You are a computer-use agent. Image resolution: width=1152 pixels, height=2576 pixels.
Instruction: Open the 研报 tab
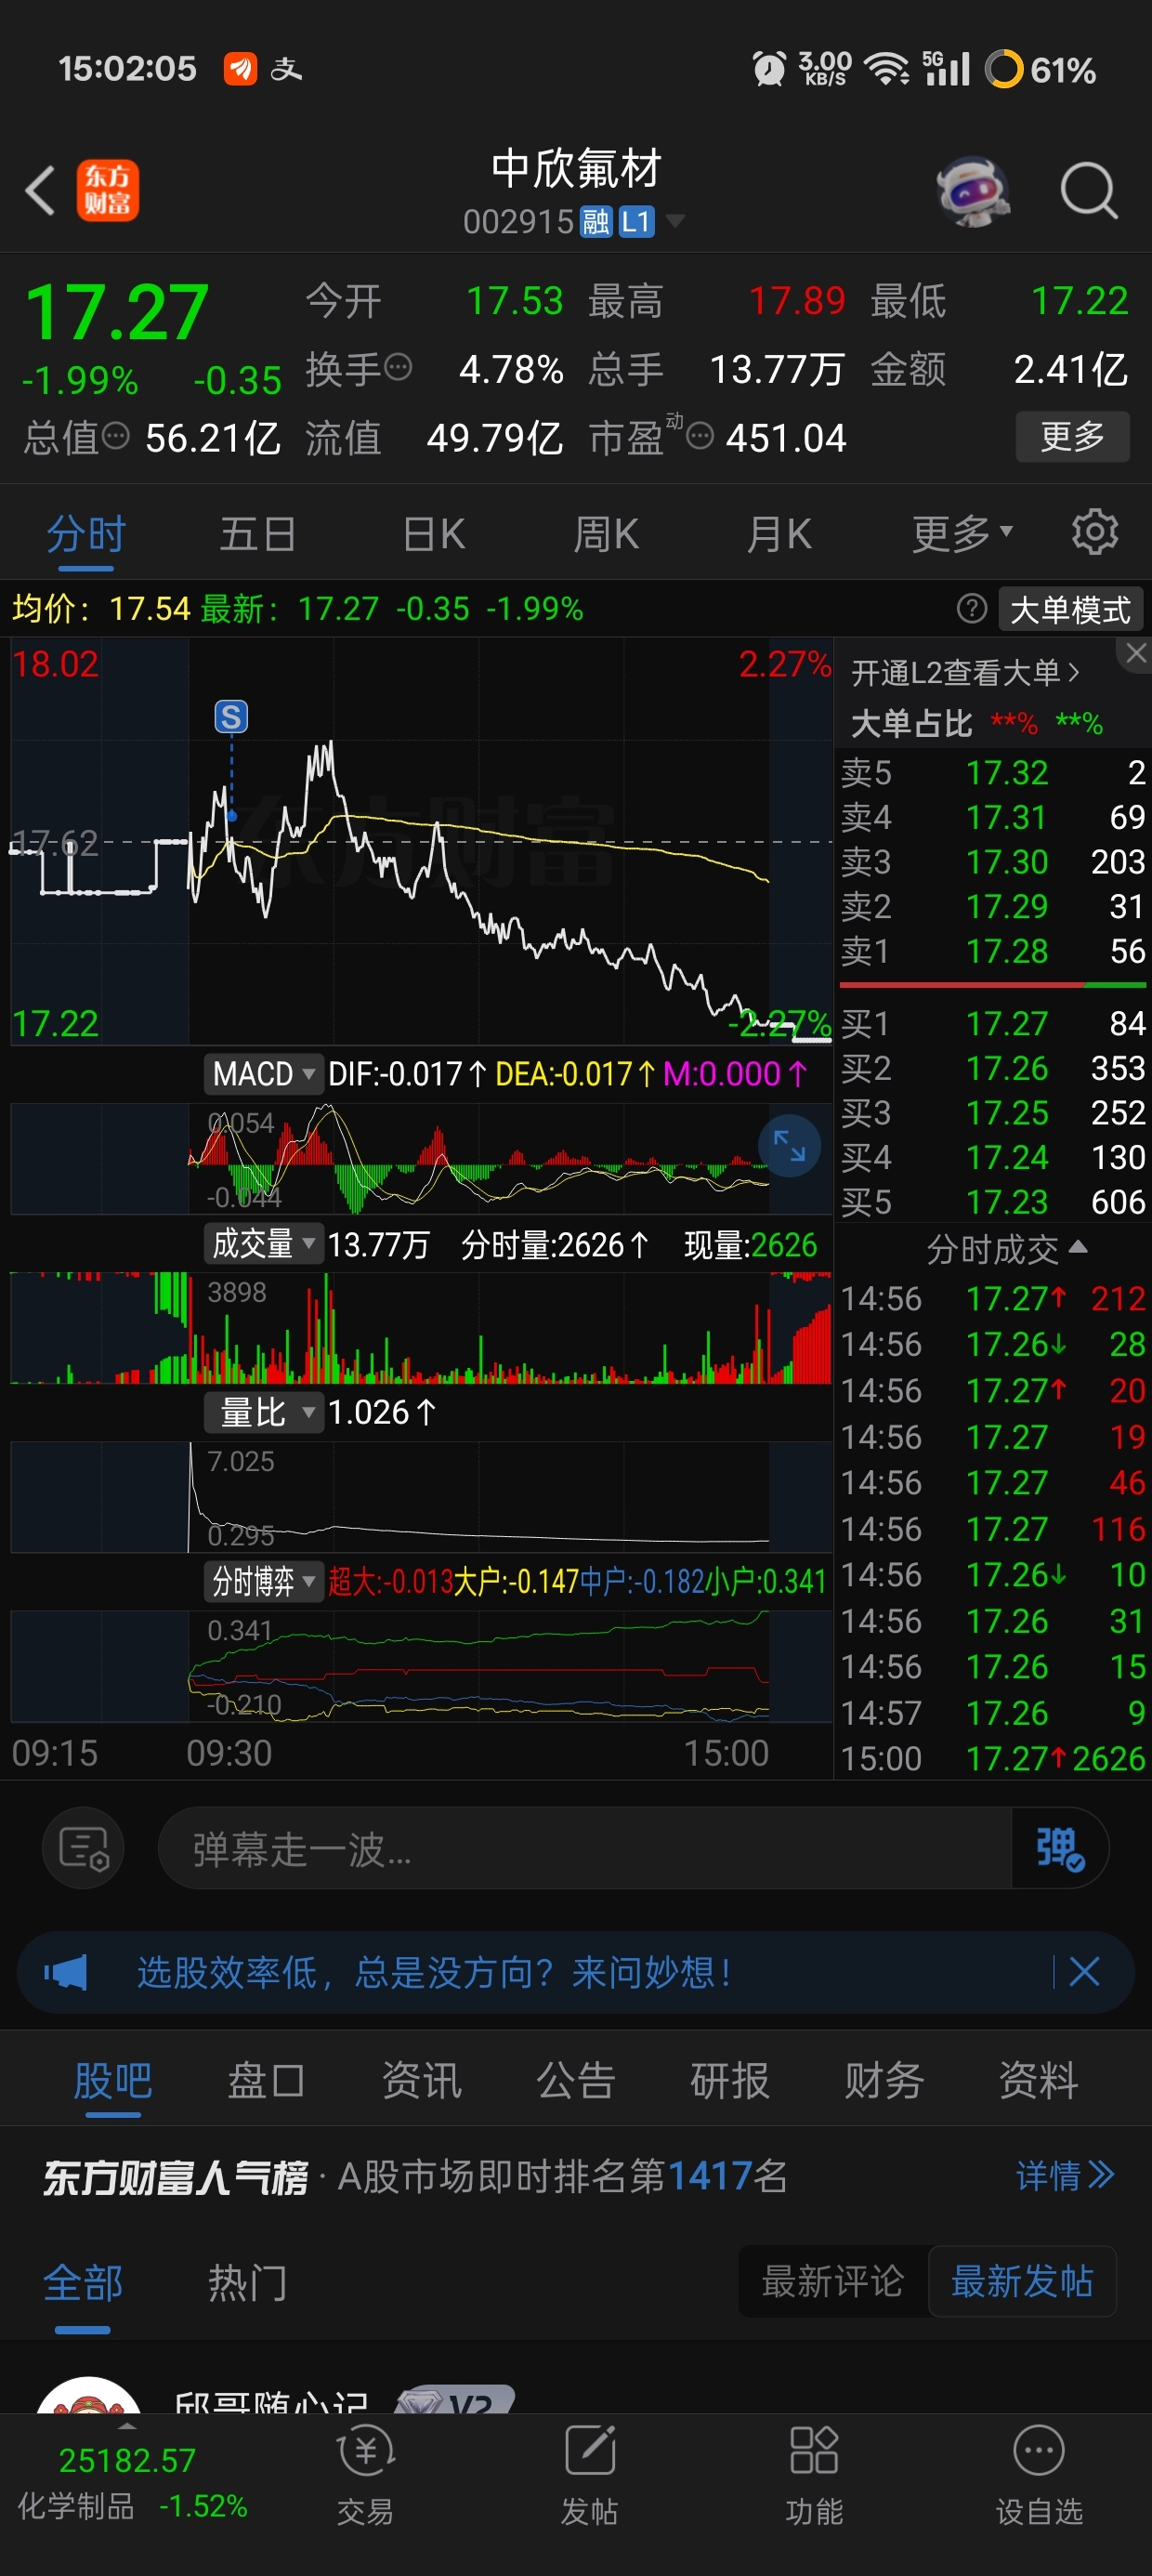[x=729, y=2081]
